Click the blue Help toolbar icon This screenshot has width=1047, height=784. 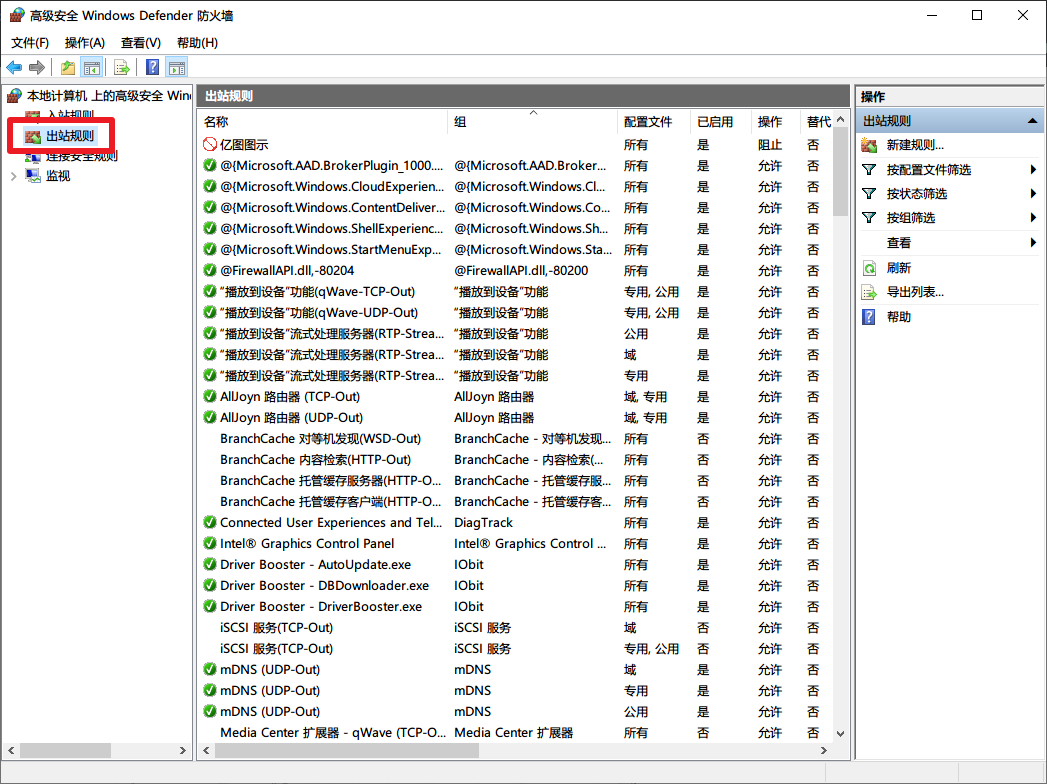click(153, 67)
